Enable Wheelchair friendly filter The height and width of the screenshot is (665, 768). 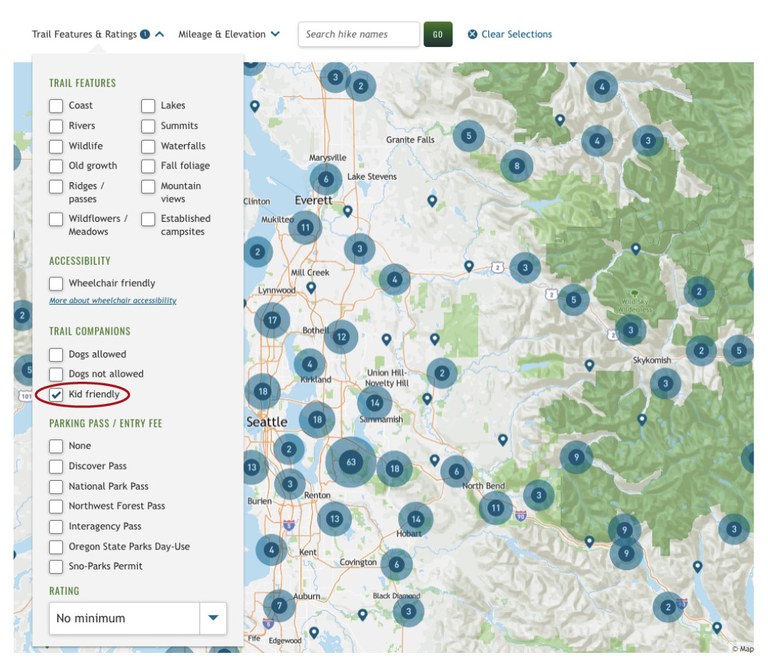pyautogui.click(x=56, y=284)
